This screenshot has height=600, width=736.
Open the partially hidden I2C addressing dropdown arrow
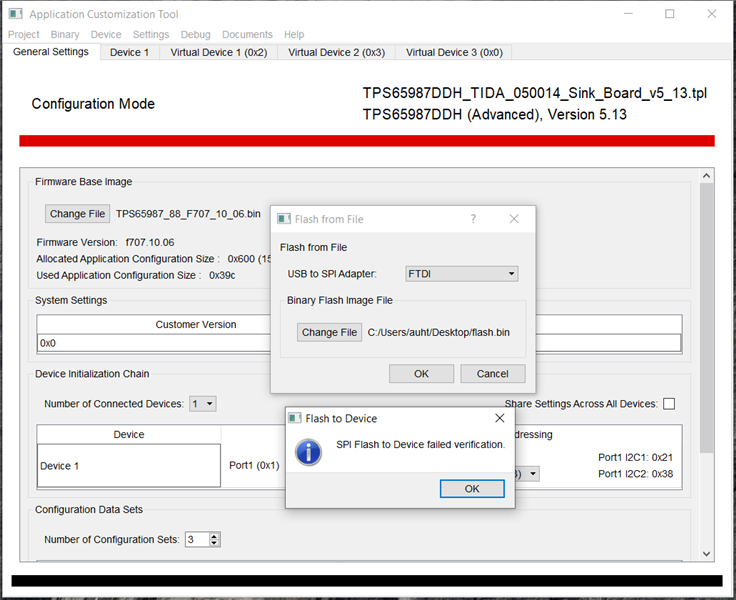point(533,474)
